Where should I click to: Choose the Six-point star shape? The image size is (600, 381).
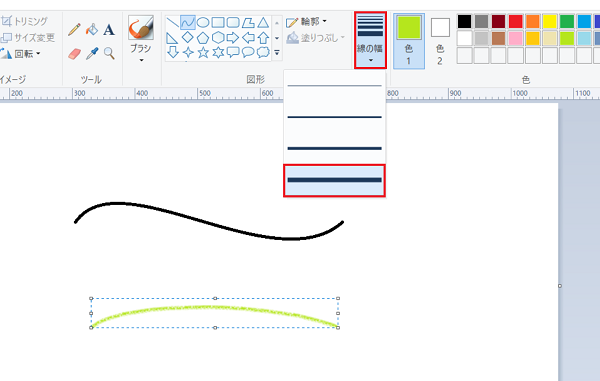[x=218, y=52]
